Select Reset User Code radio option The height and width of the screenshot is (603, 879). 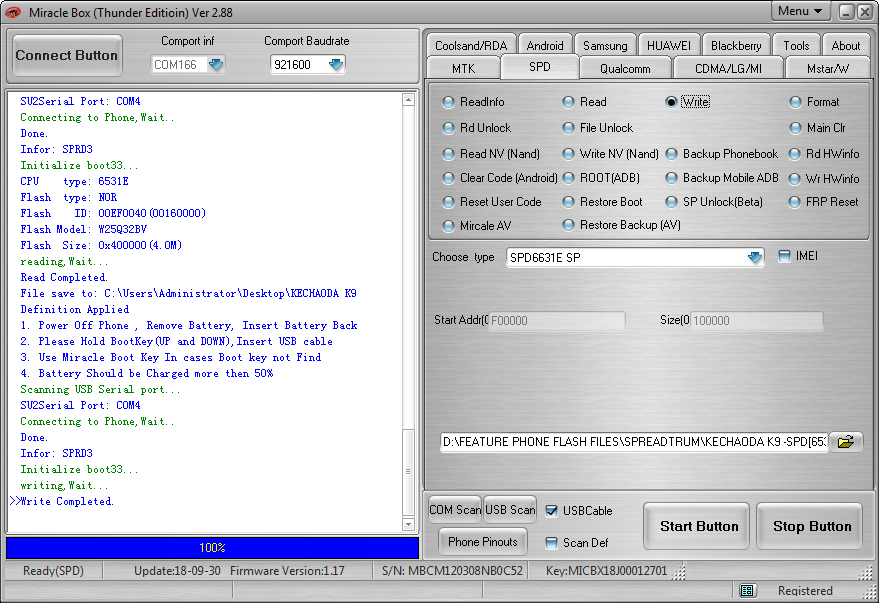click(448, 202)
